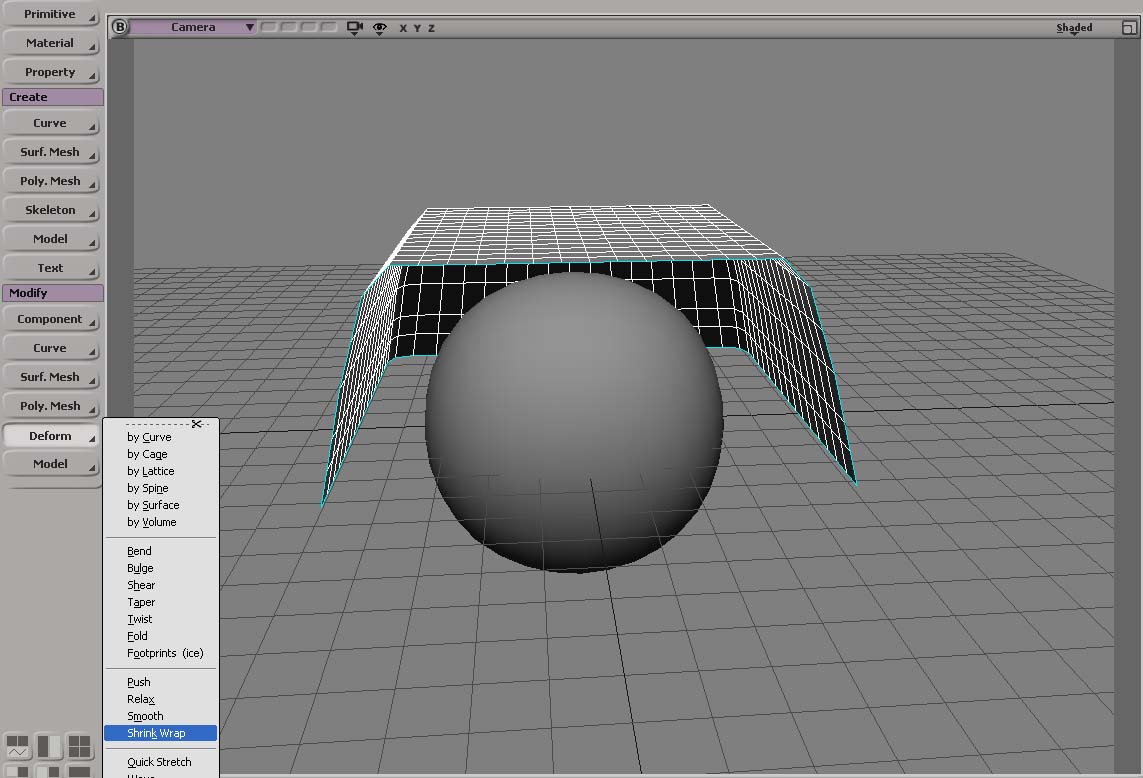Apply the Bend deformer
Screen dimensions: 1143x778
pyautogui.click(x=160, y=551)
